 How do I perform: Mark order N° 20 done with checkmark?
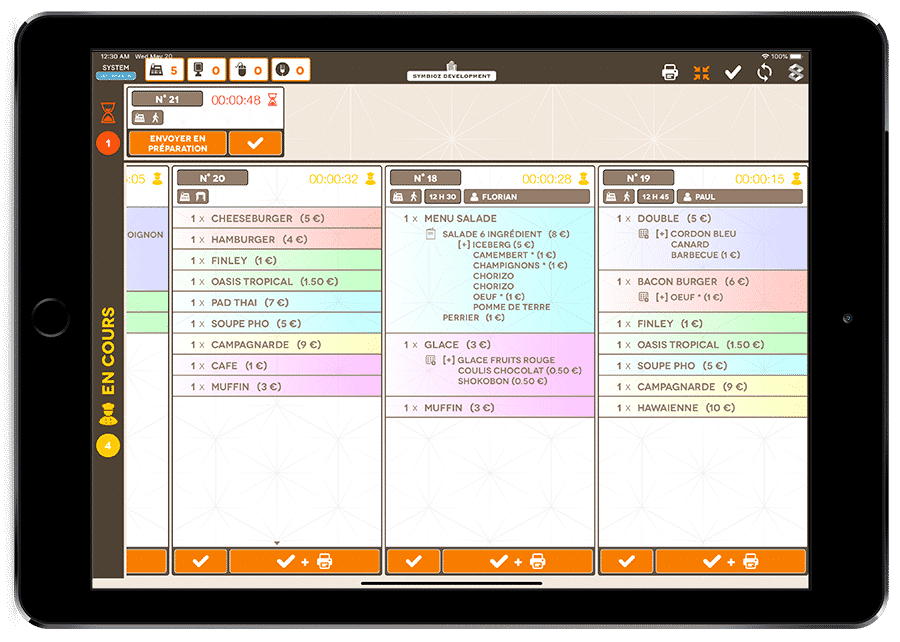(x=200, y=561)
